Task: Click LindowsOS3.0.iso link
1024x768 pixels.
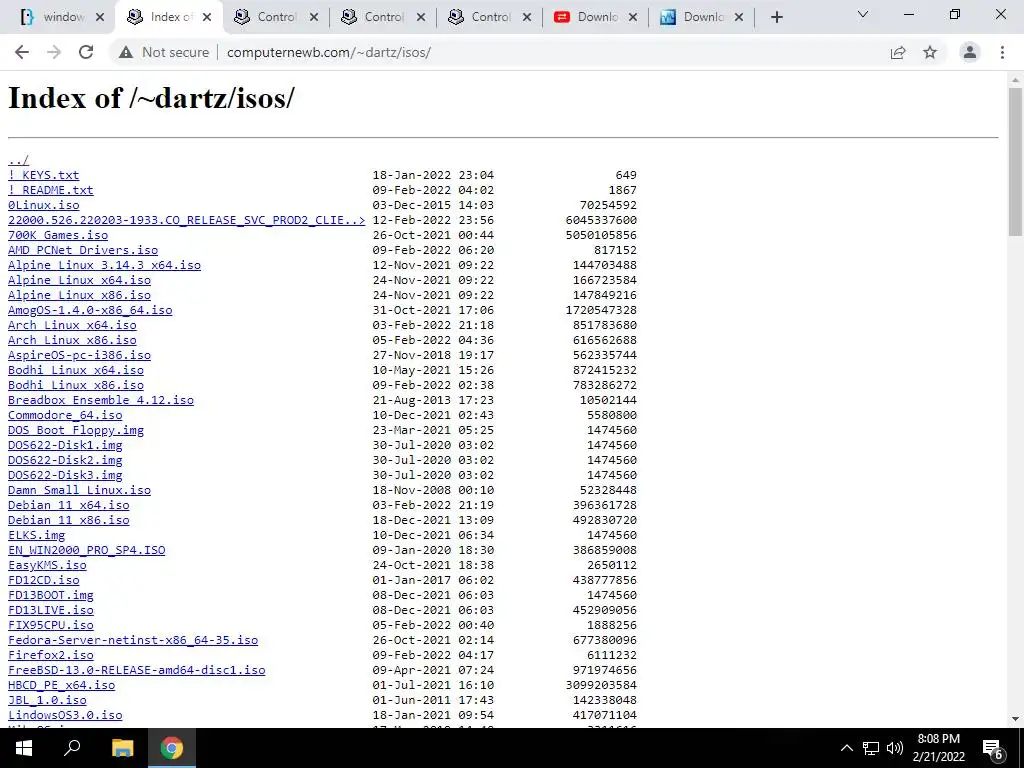Action: [x=65, y=716]
